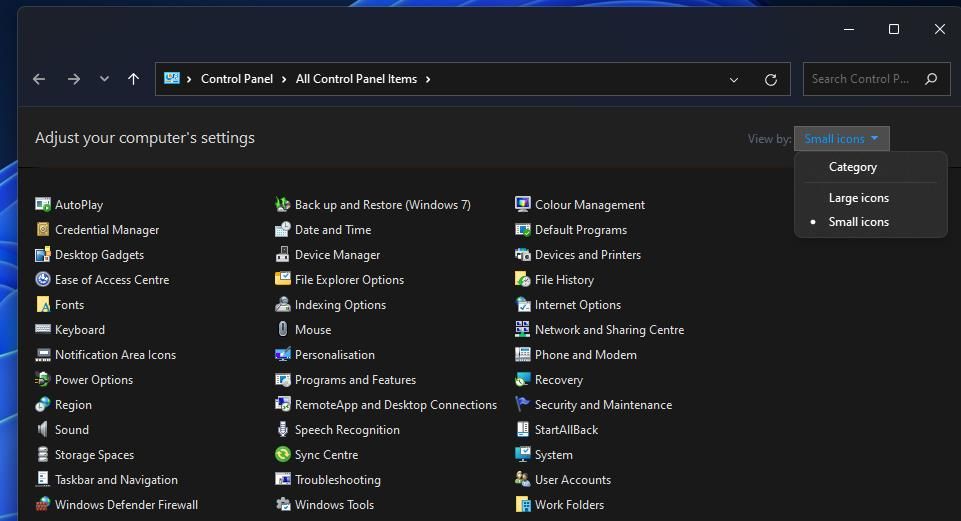Click the Search Control Panel field

tap(860, 79)
